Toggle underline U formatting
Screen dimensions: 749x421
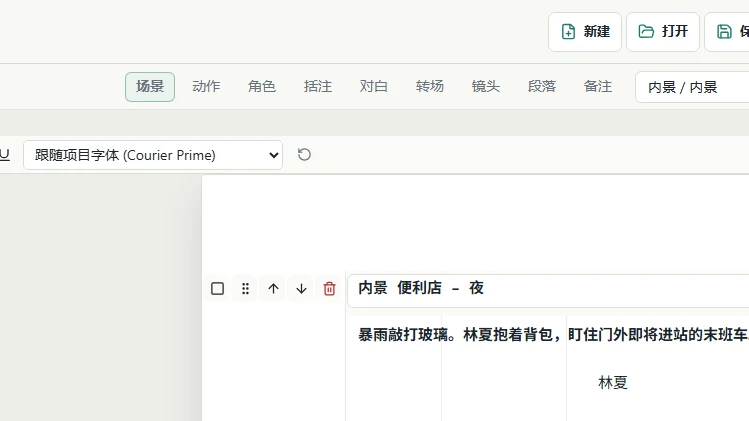[x=5, y=154]
